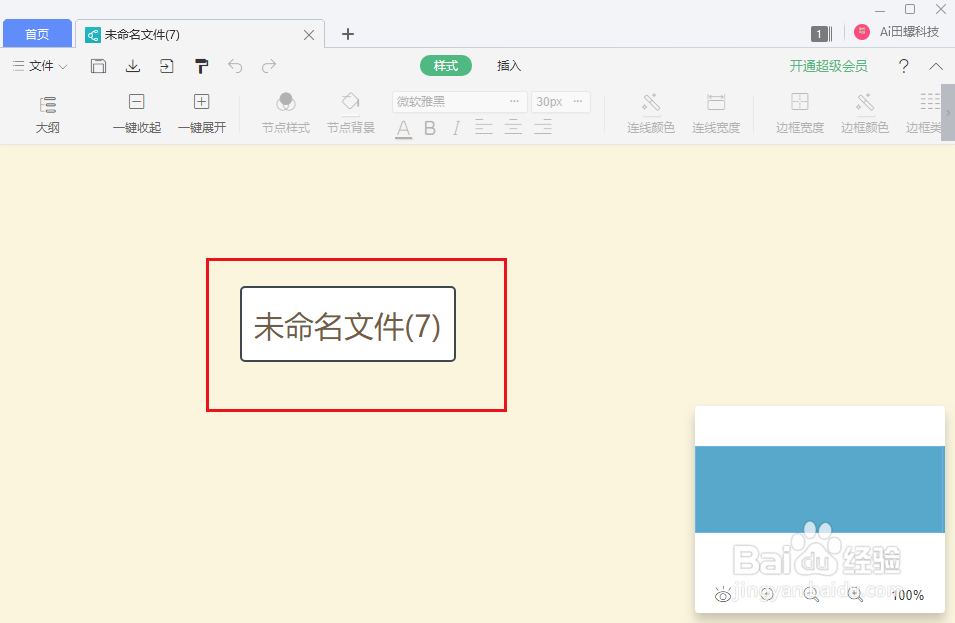Open help with the question mark
The image size is (955, 623).
pyautogui.click(x=904, y=66)
